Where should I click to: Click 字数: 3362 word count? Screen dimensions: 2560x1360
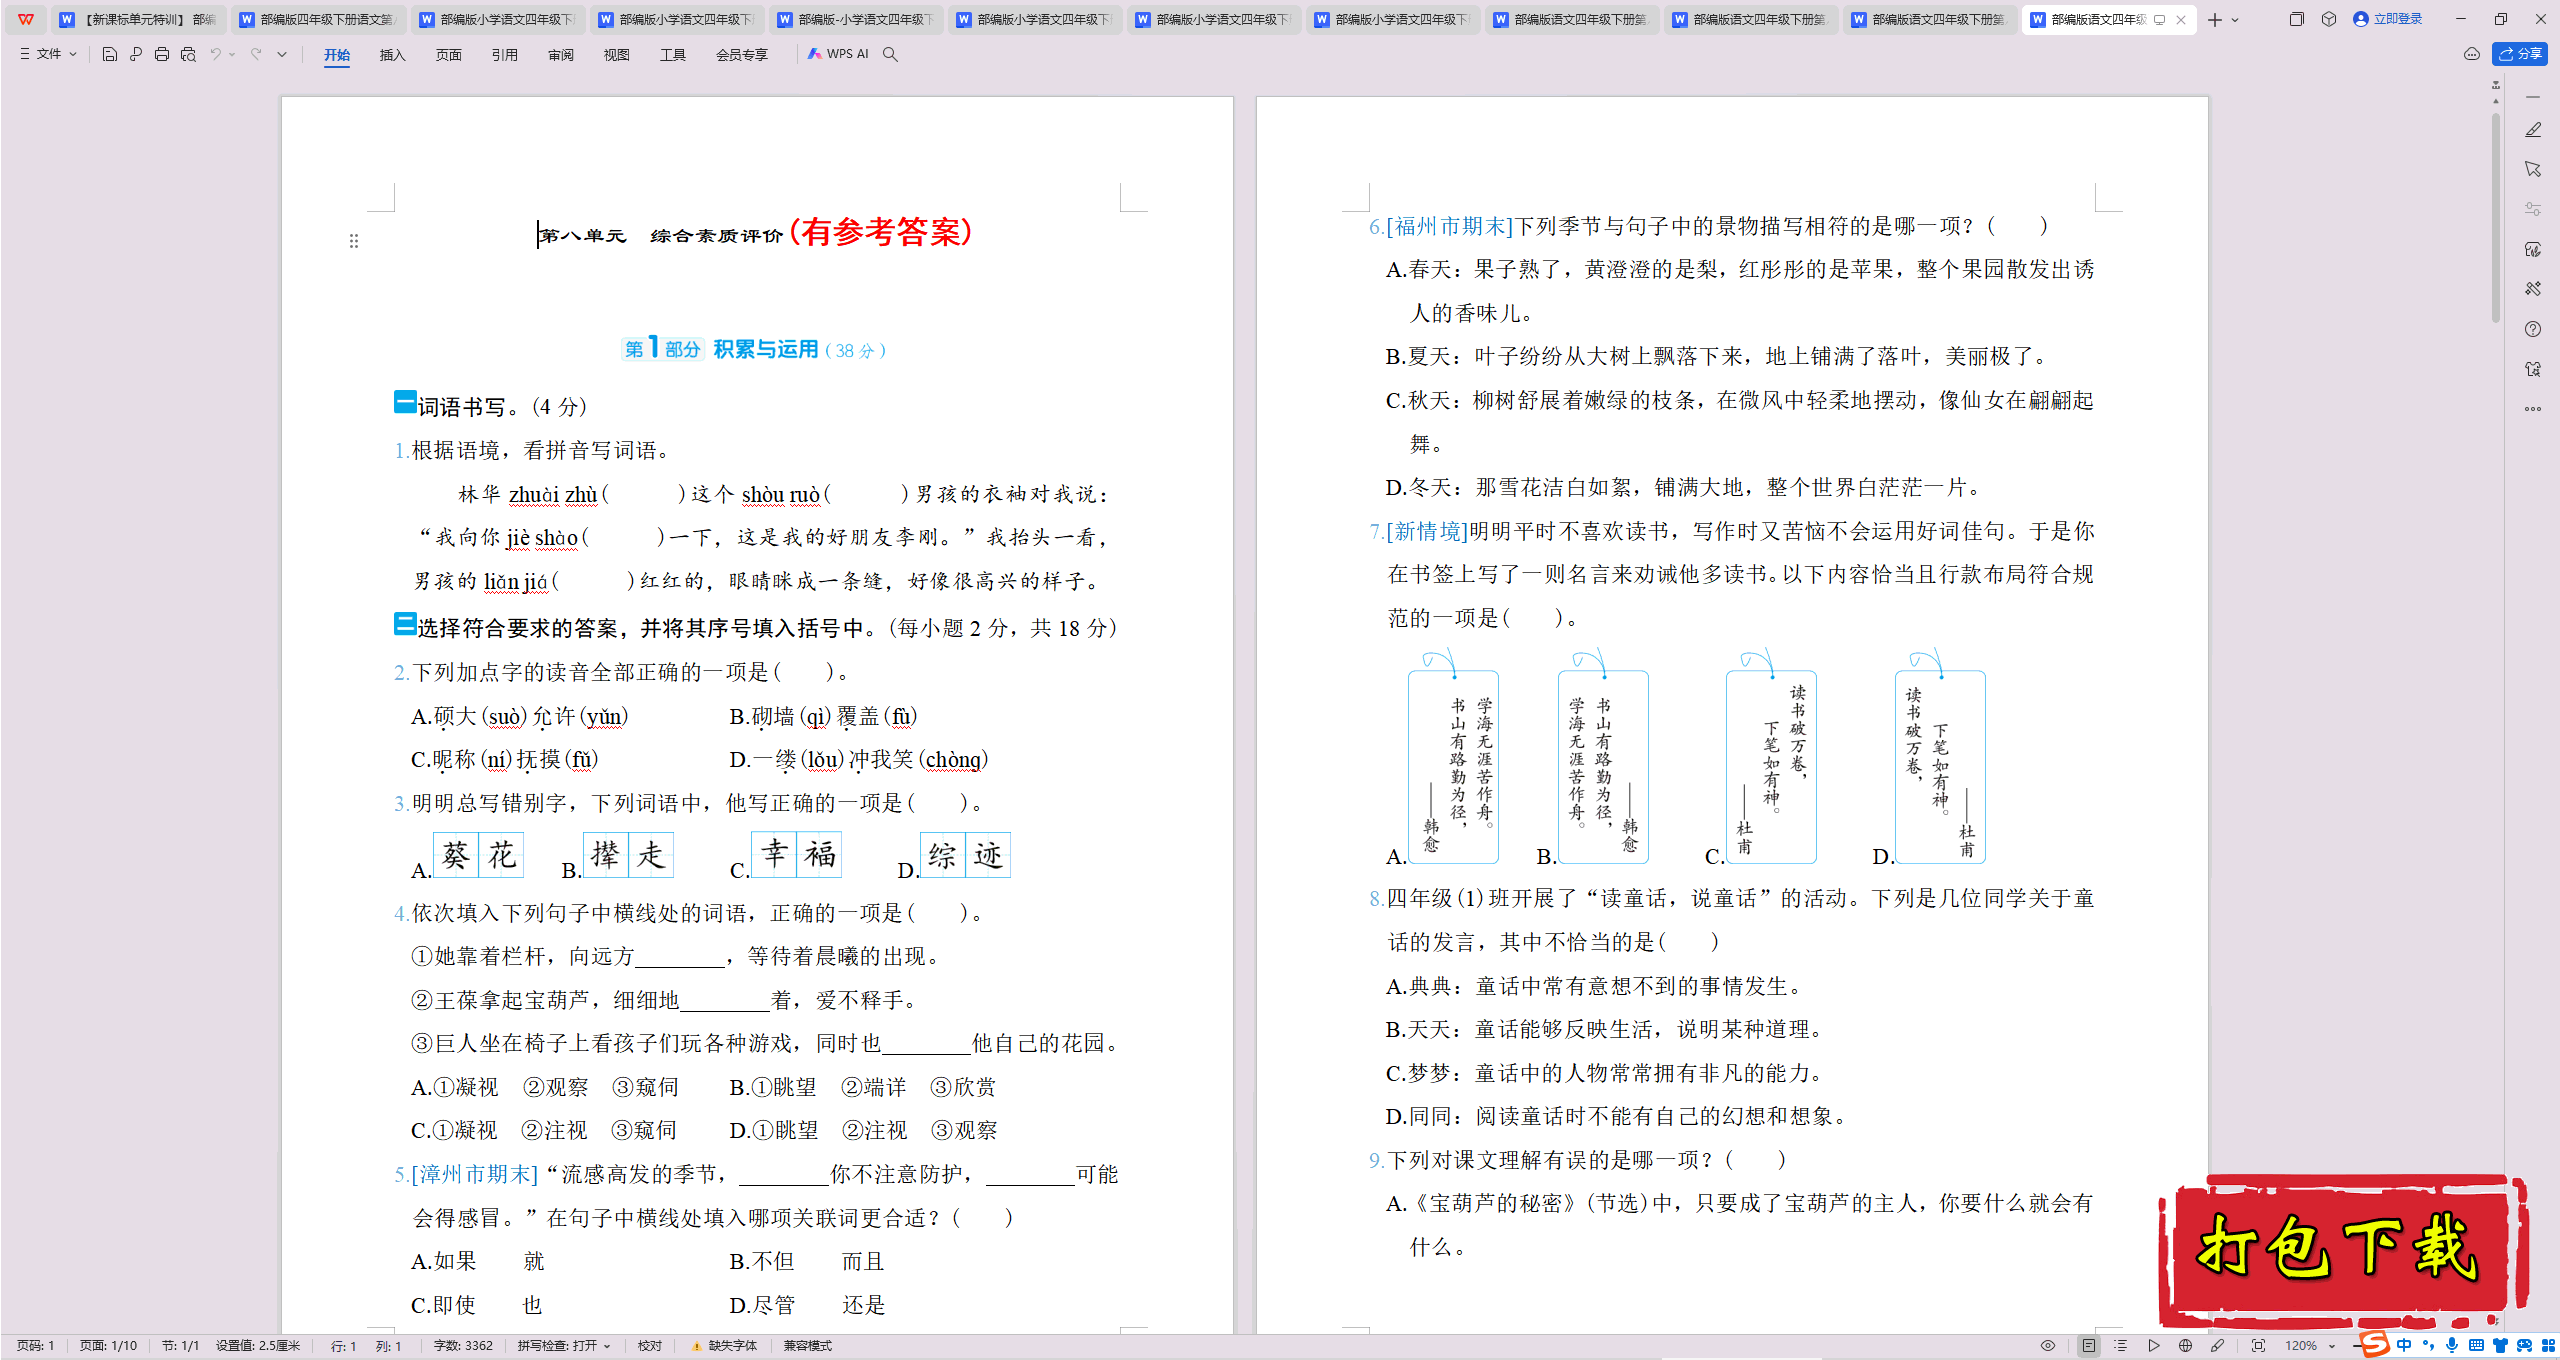[x=463, y=1346]
